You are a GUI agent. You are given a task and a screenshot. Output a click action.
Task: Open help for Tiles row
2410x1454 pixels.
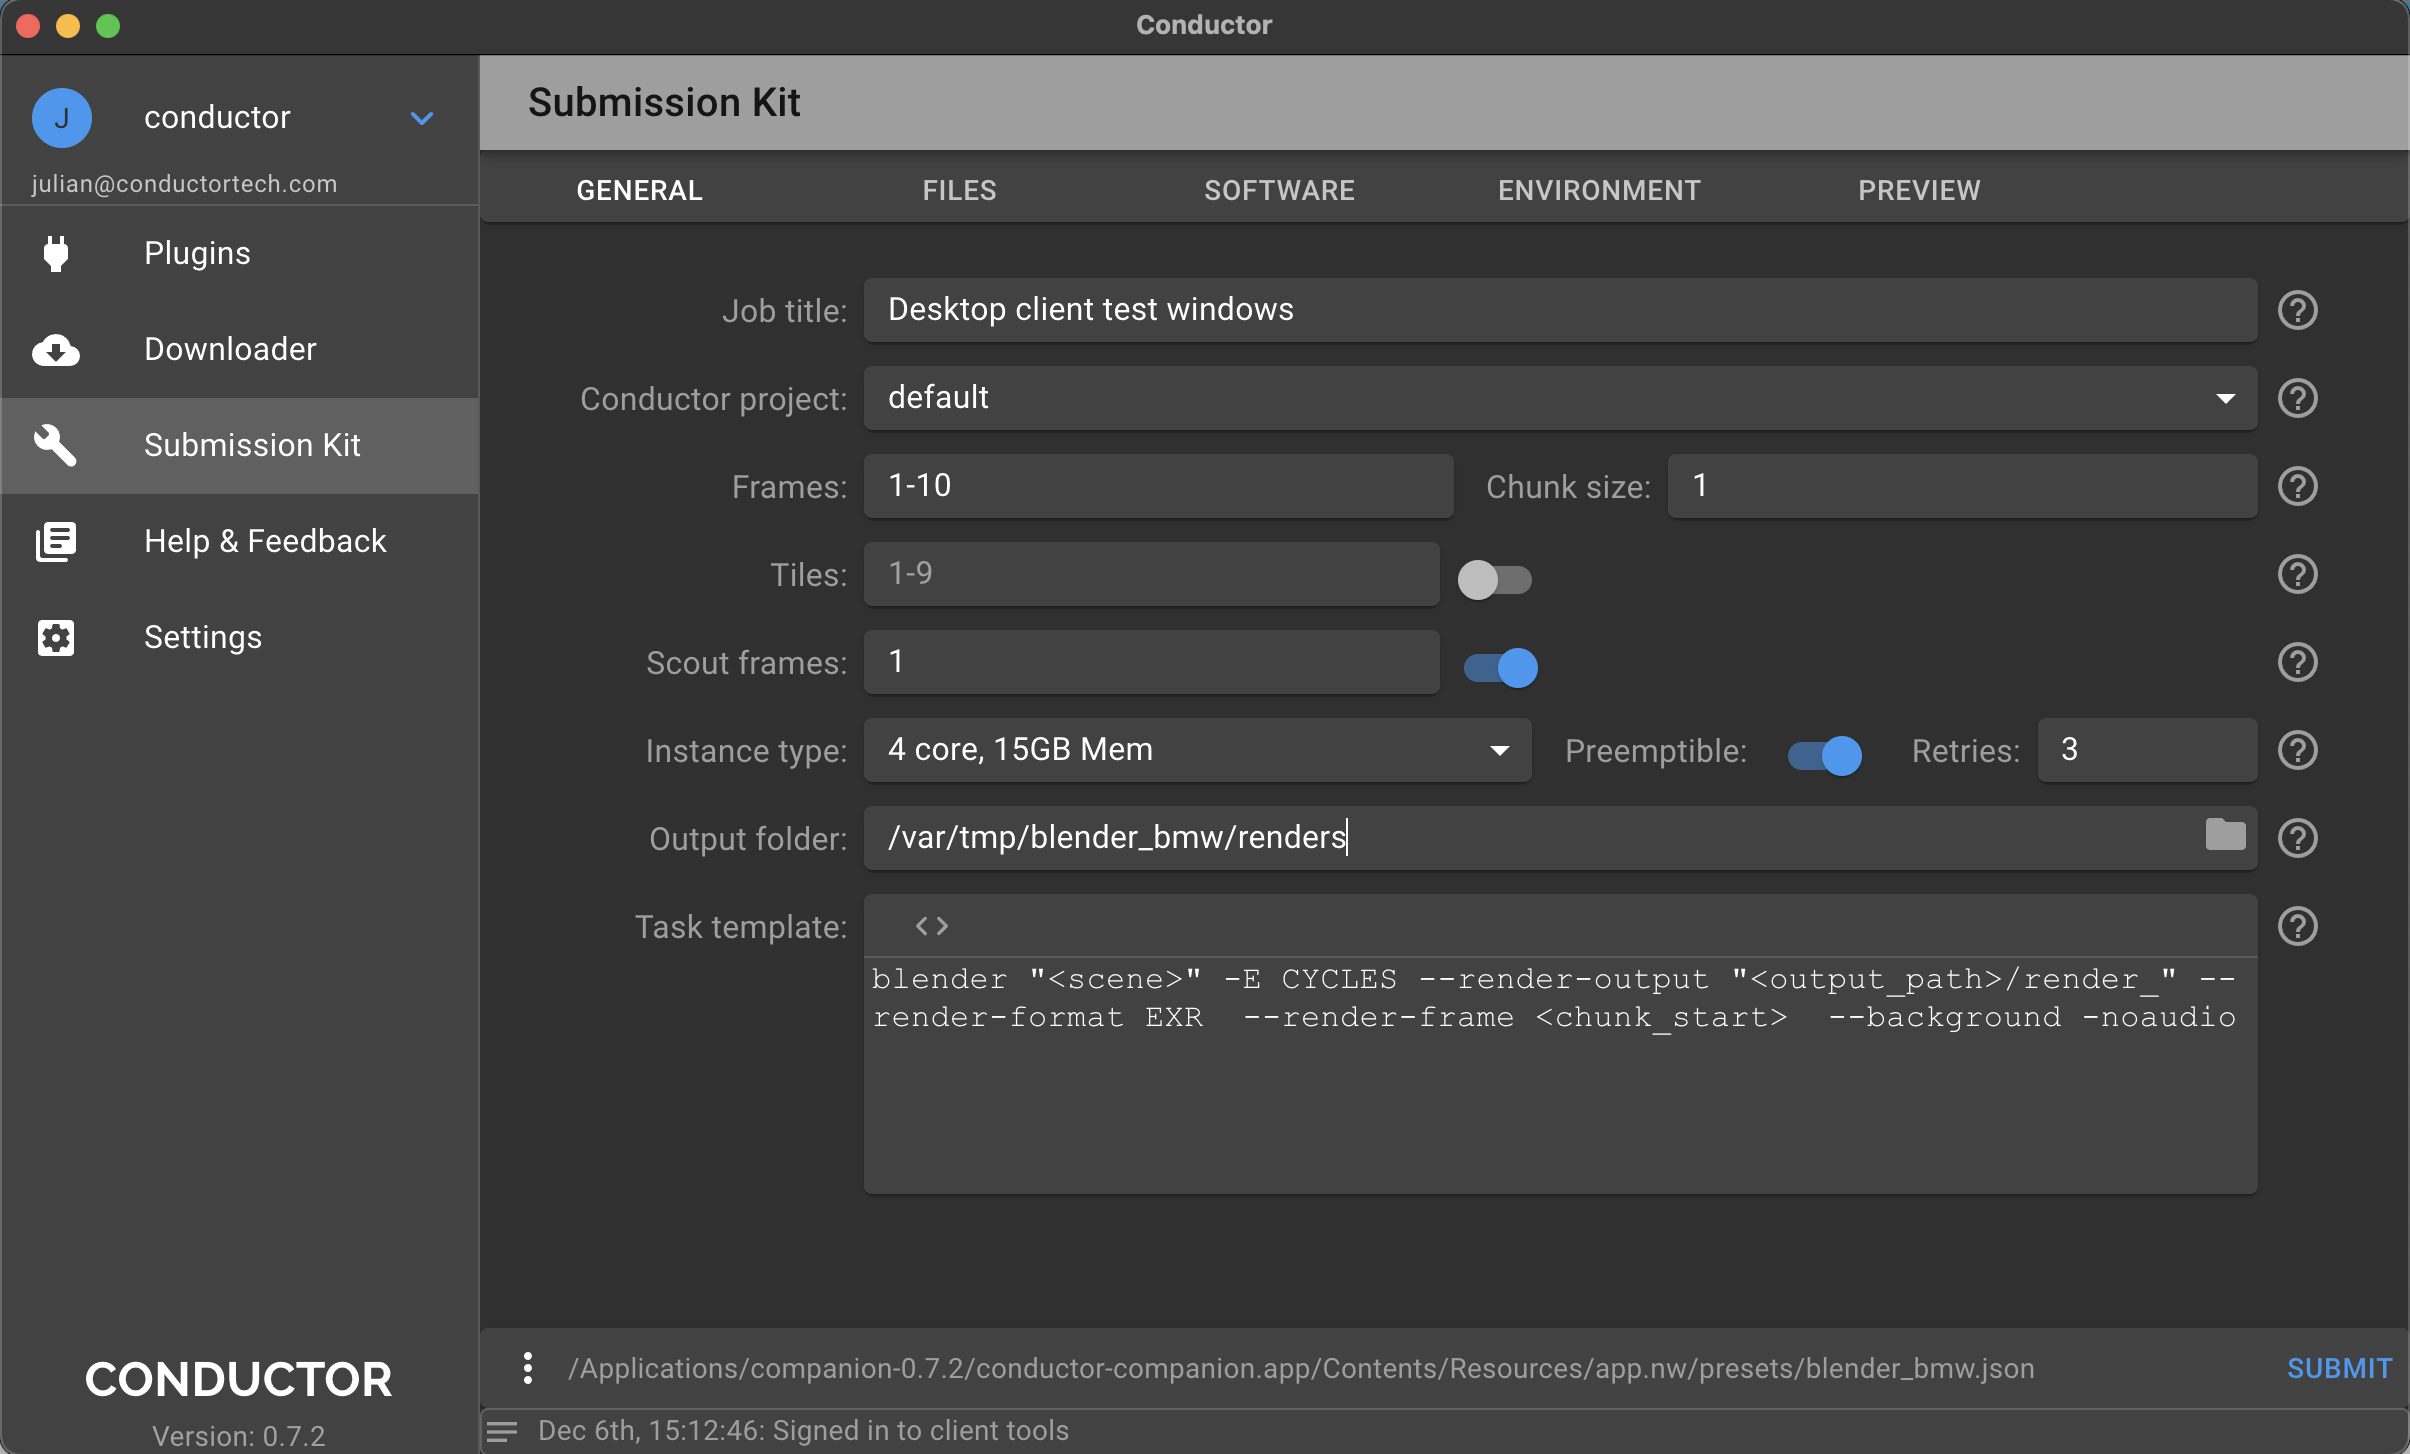pos(2298,574)
